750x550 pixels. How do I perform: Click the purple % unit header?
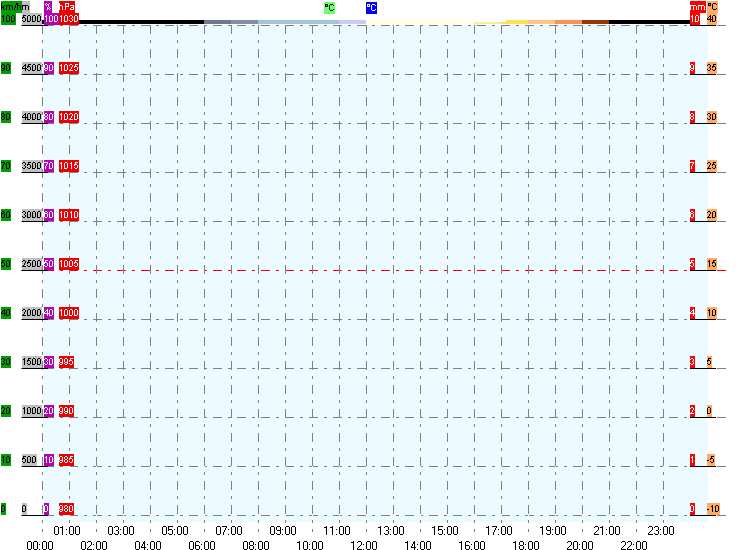pos(48,7)
